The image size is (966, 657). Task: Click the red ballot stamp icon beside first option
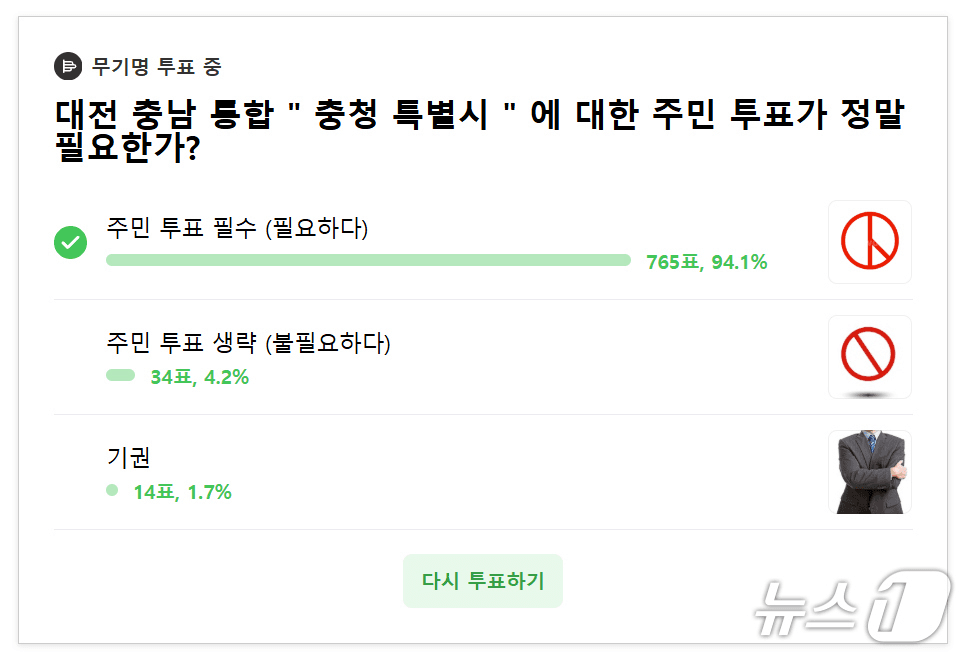869,242
